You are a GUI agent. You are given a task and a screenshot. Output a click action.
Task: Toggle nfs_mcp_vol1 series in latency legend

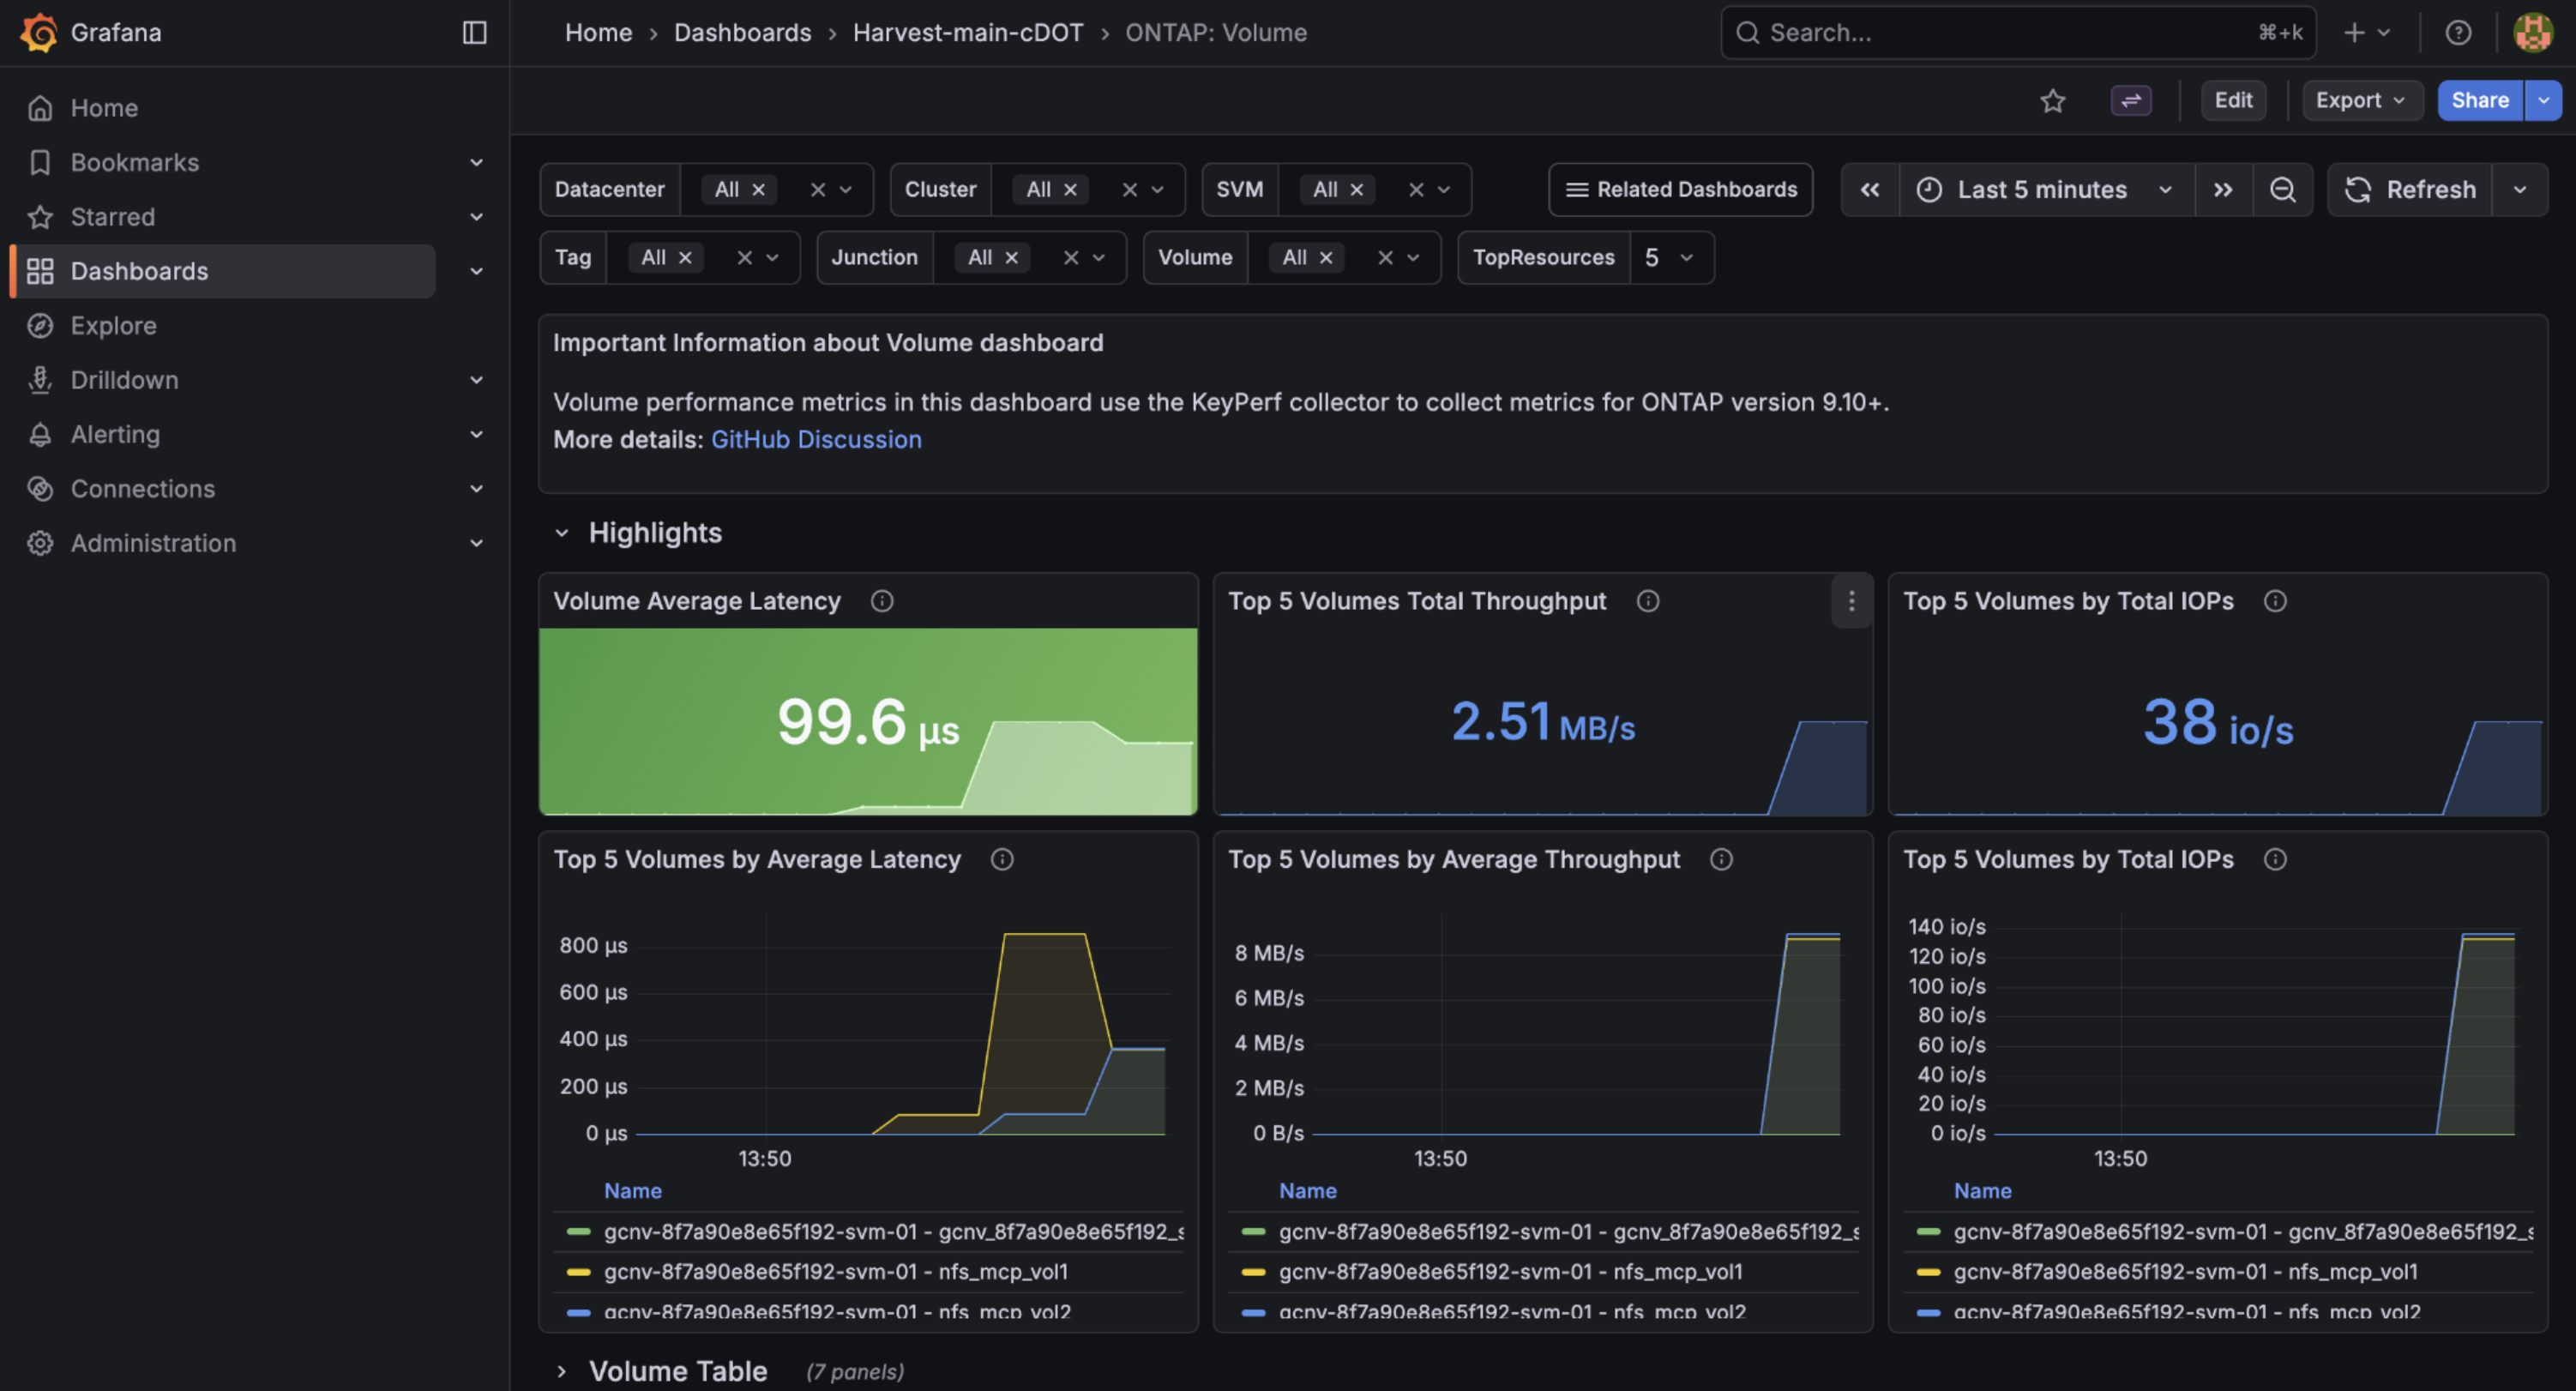coord(835,1271)
